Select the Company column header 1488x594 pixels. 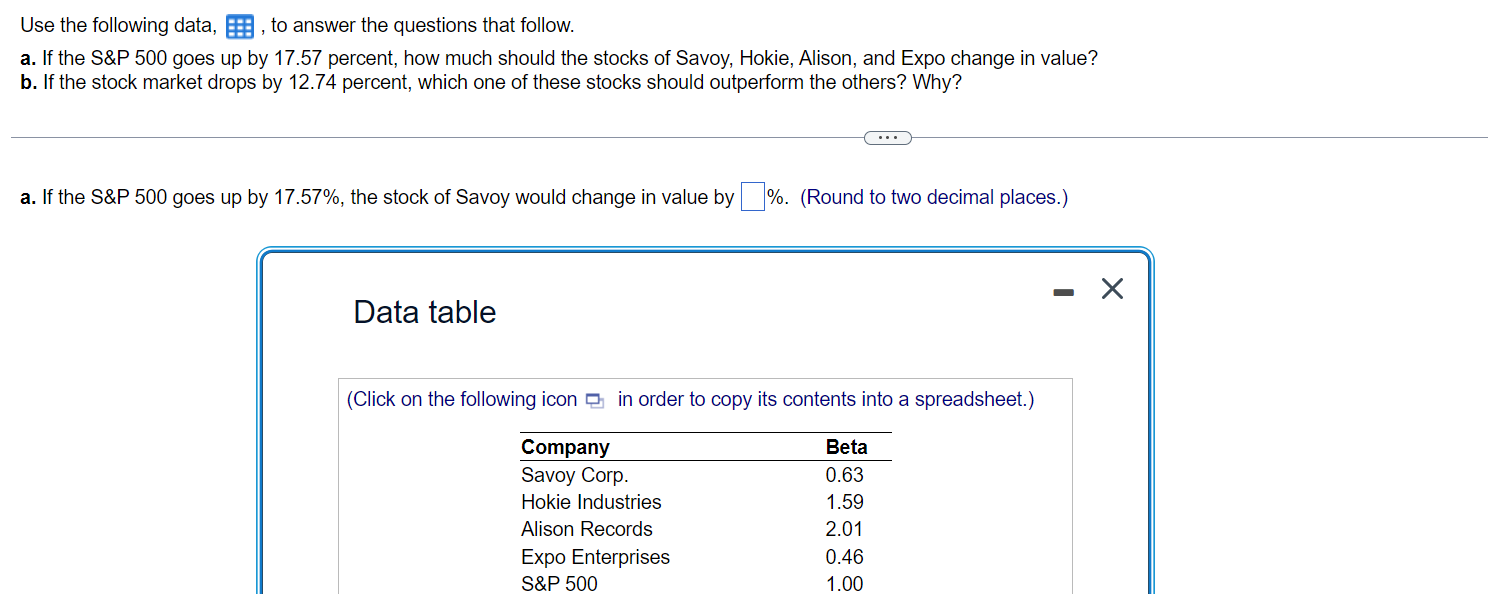coord(565,447)
